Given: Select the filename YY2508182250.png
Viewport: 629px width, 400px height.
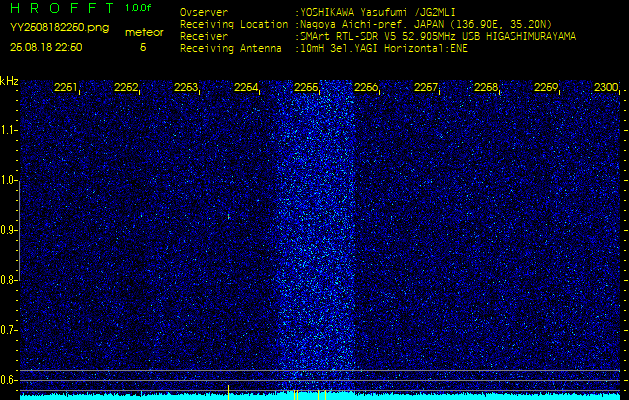Looking at the screenshot, I should point(59,28).
